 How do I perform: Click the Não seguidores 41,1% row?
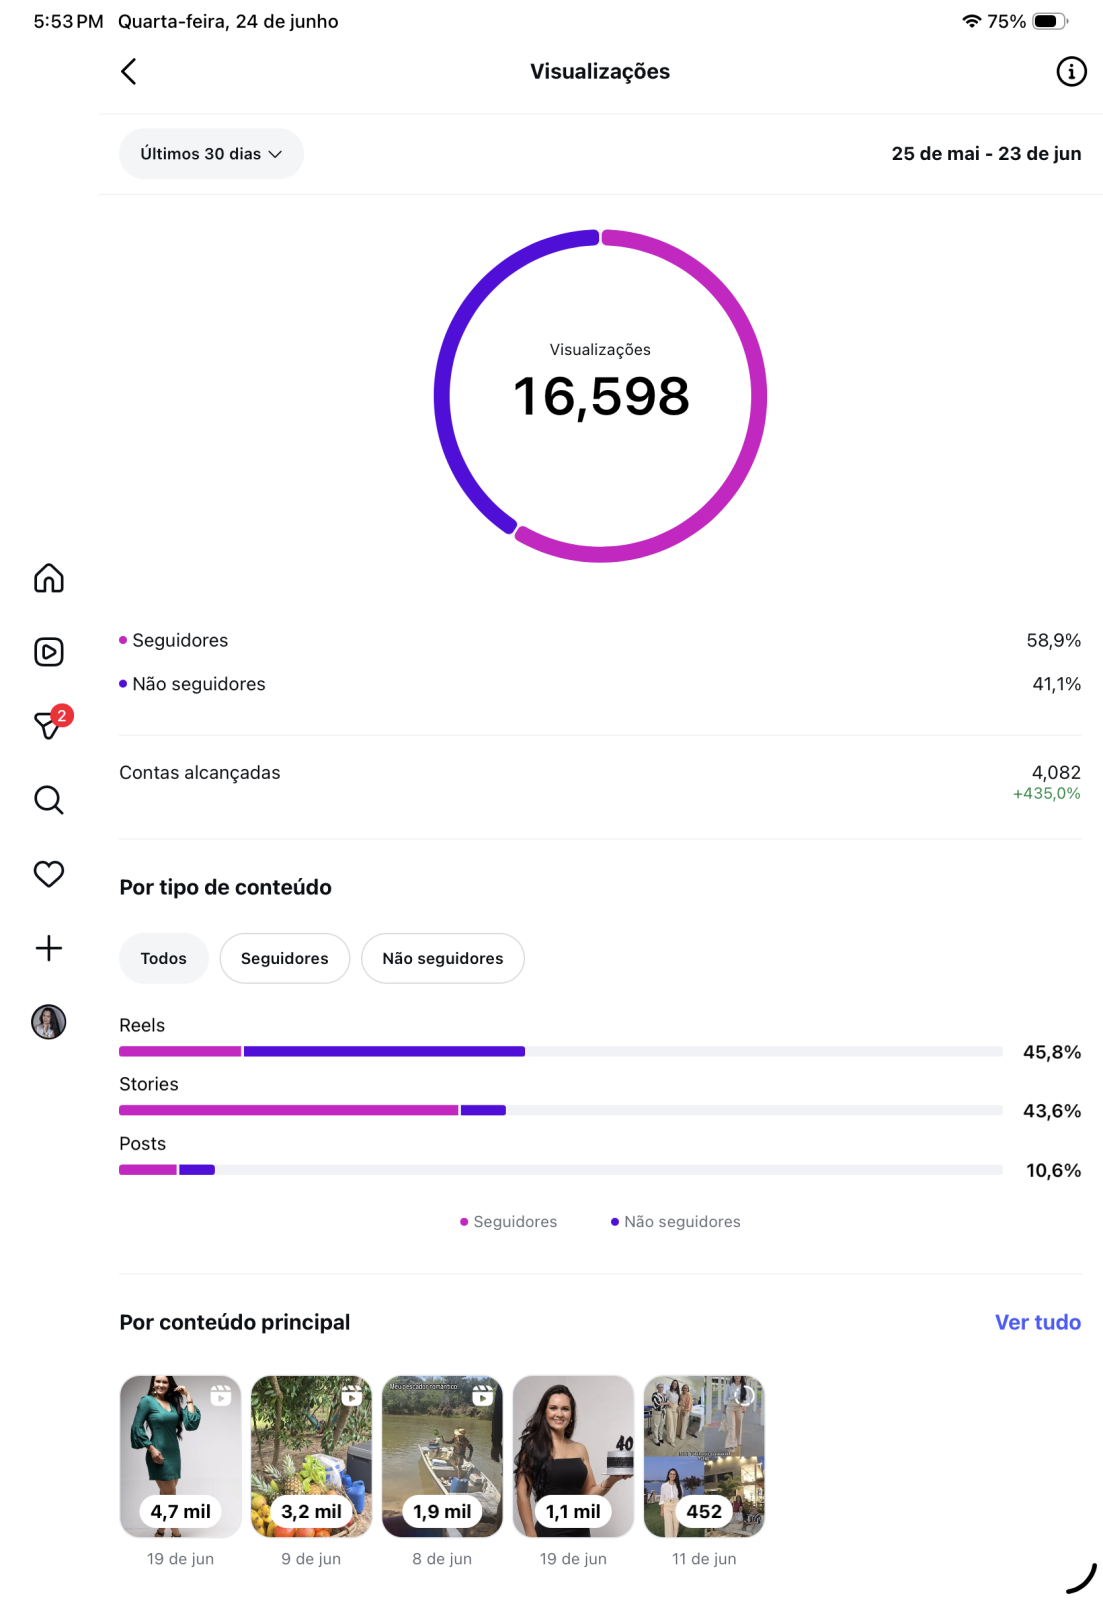tap(600, 684)
